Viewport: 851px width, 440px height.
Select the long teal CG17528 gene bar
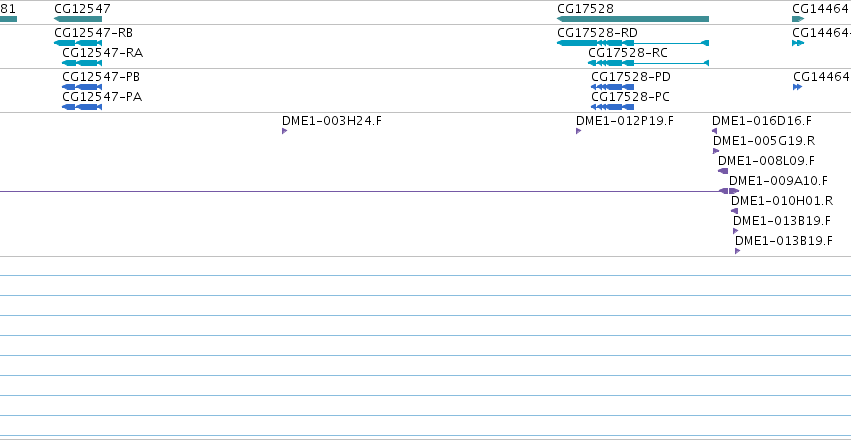pyautogui.click(x=633, y=19)
